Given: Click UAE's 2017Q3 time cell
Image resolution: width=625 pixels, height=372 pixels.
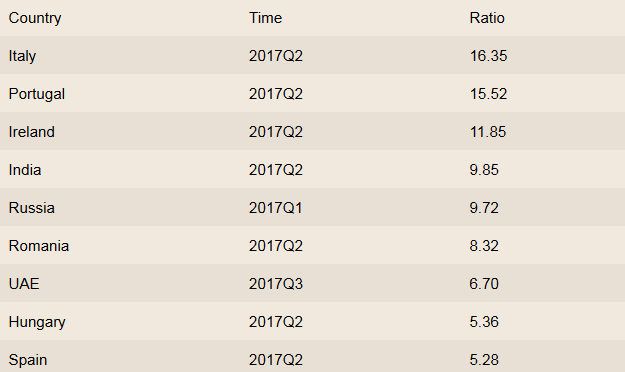Looking at the screenshot, I should tap(276, 284).
